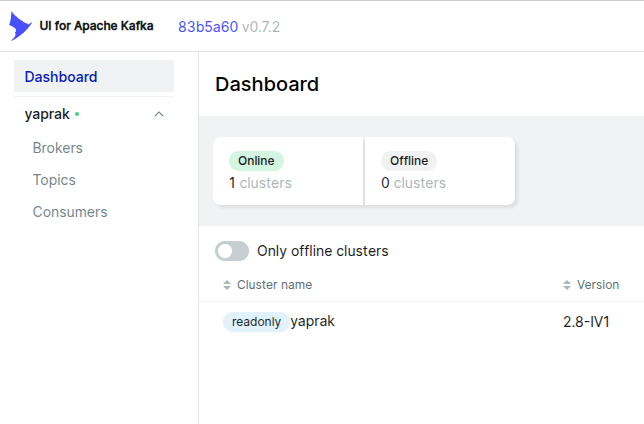
Task: Click the readonly tag in cluster row
Action: [x=256, y=322]
